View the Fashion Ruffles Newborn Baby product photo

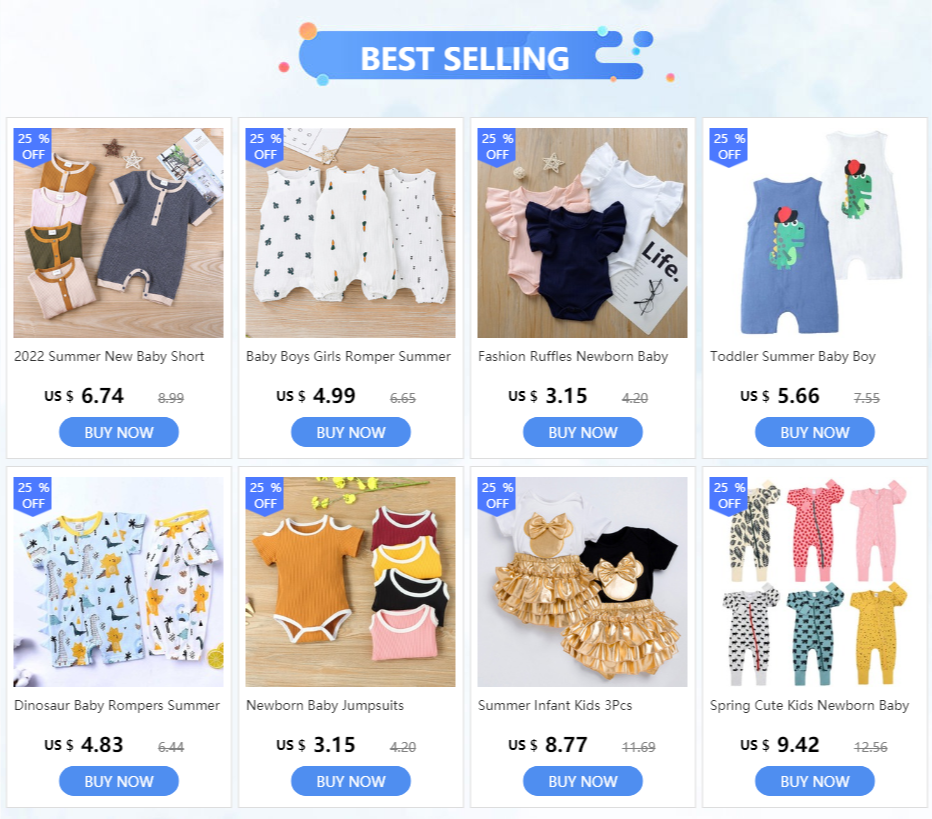pyautogui.click(x=582, y=233)
